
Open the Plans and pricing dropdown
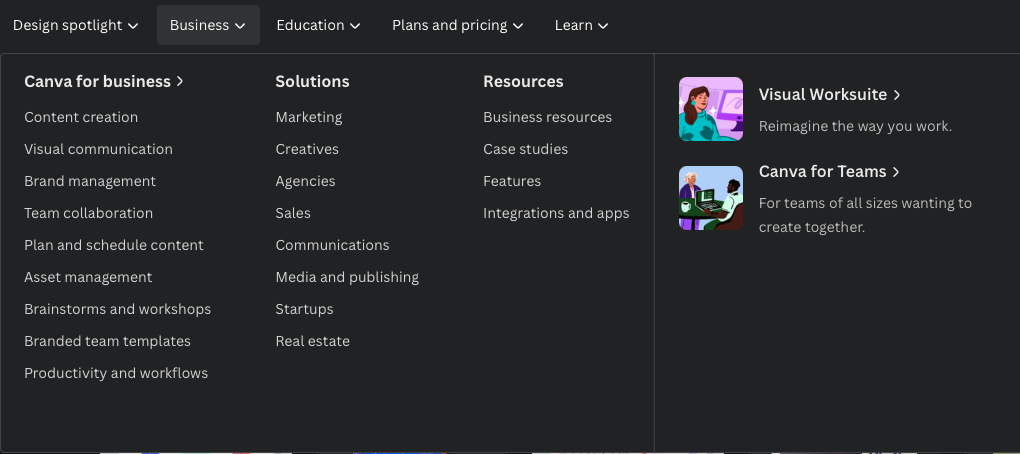(x=457, y=25)
